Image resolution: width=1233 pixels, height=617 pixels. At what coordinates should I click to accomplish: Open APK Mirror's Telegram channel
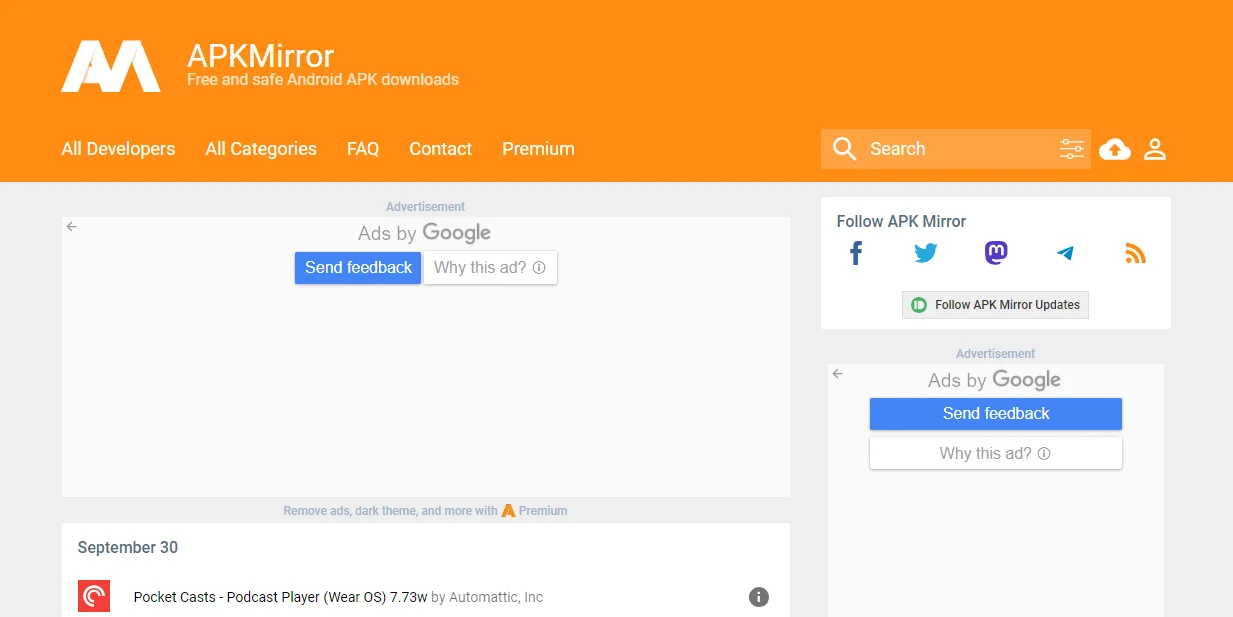1065,253
